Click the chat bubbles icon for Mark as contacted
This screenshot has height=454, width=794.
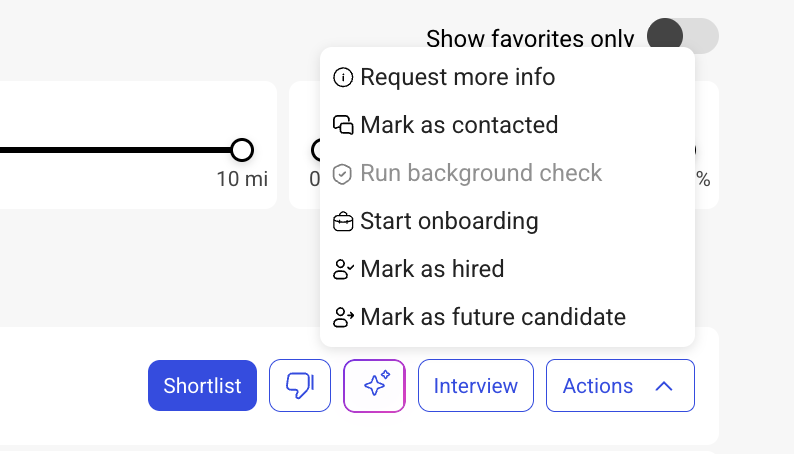(x=343, y=125)
